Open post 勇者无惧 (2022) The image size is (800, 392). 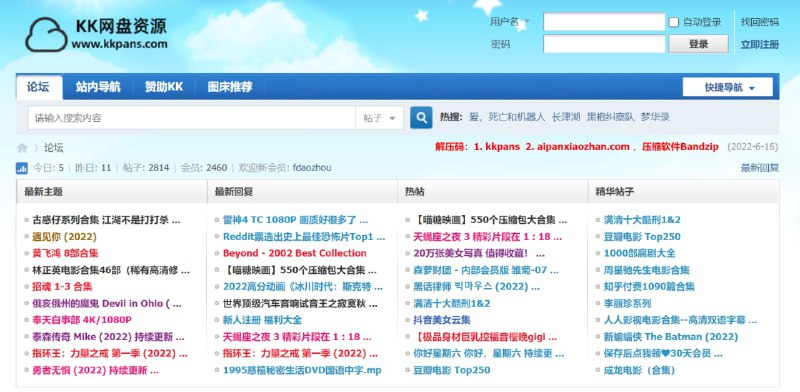95,370
